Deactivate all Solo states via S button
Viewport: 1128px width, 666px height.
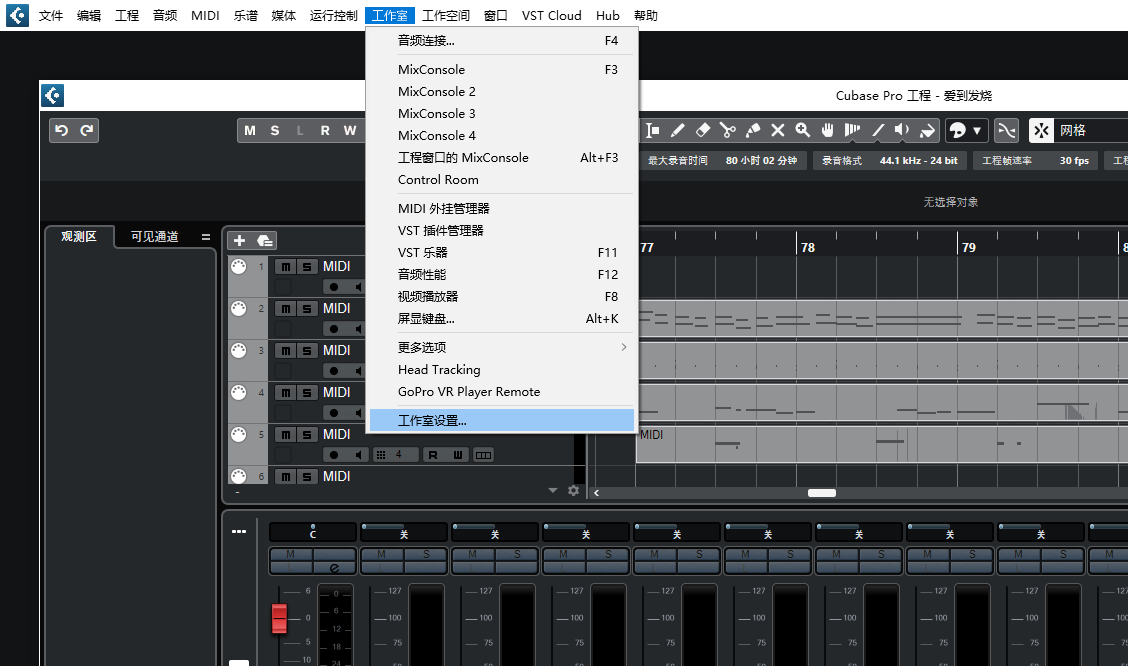click(275, 130)
